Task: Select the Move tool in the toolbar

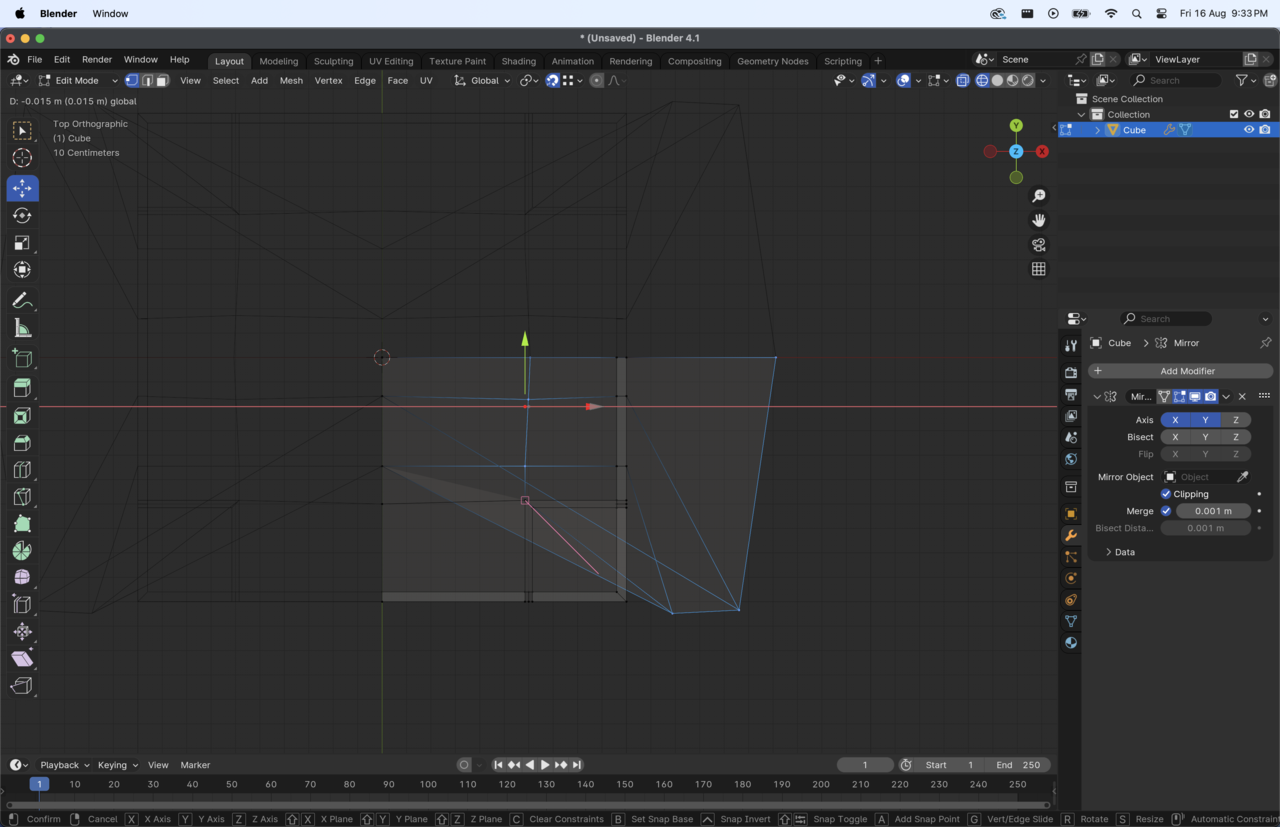Action: 22,188
